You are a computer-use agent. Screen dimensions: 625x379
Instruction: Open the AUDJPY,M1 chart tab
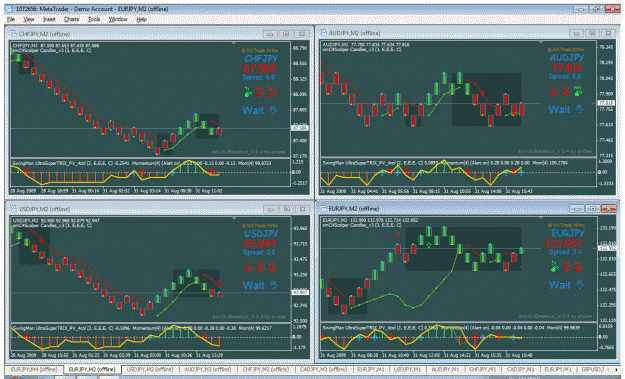tap(446, 369)
